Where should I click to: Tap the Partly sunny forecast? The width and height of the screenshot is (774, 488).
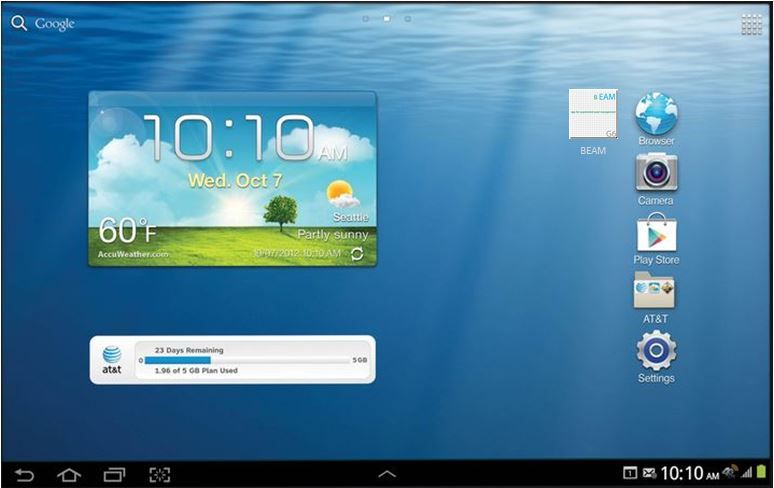pyautogui.click(x=333, y=234)
